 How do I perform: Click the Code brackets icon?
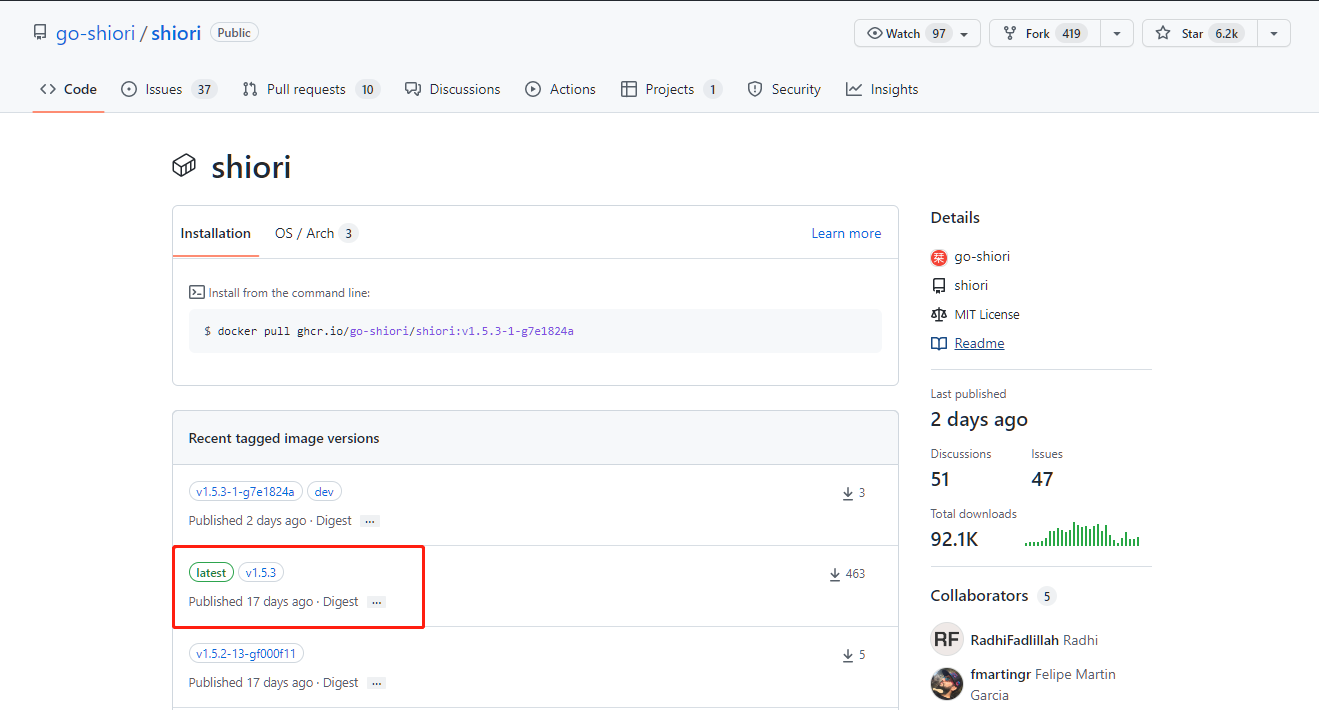pos(48,89)
